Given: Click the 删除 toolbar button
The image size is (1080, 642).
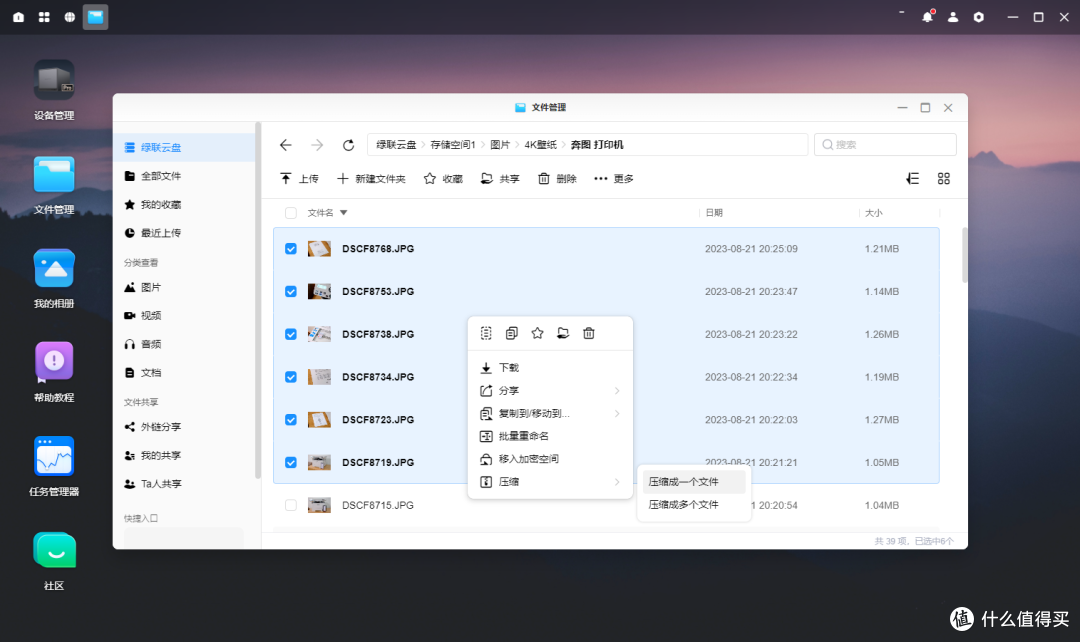Looking at the screenshot, I should coord(557,178).
